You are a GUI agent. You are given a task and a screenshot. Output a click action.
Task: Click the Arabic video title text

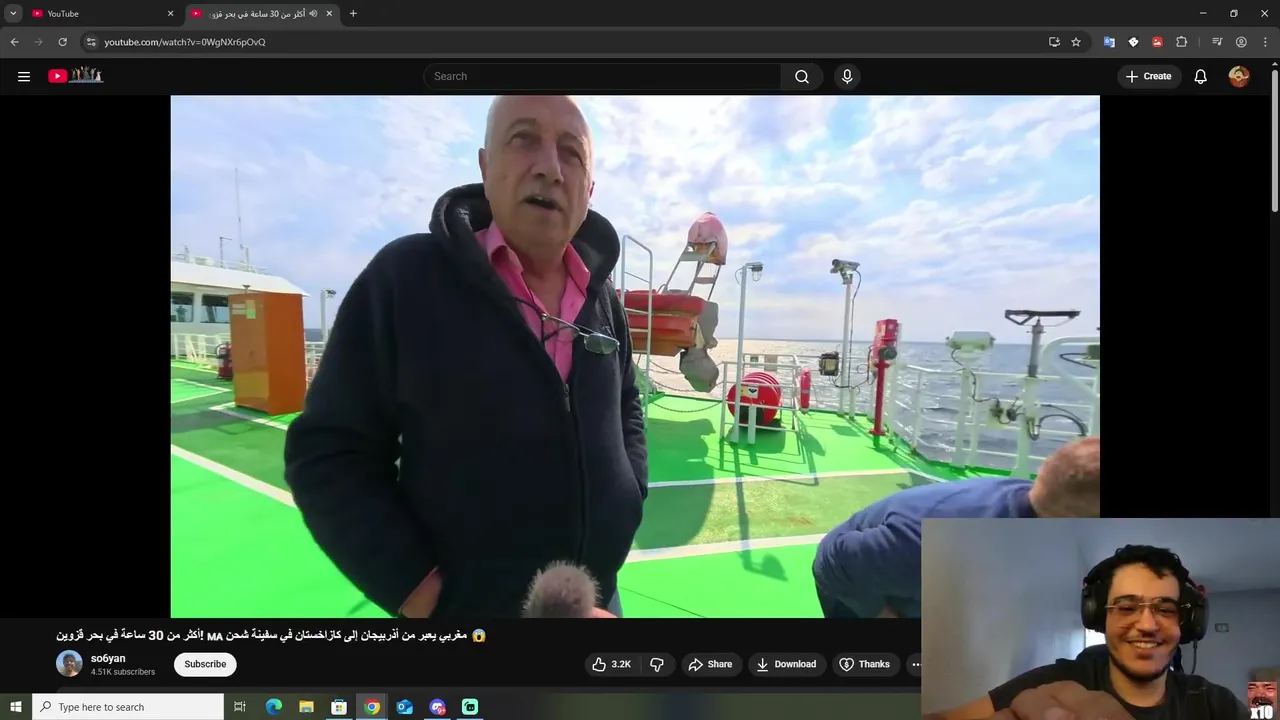click(271, 635)
